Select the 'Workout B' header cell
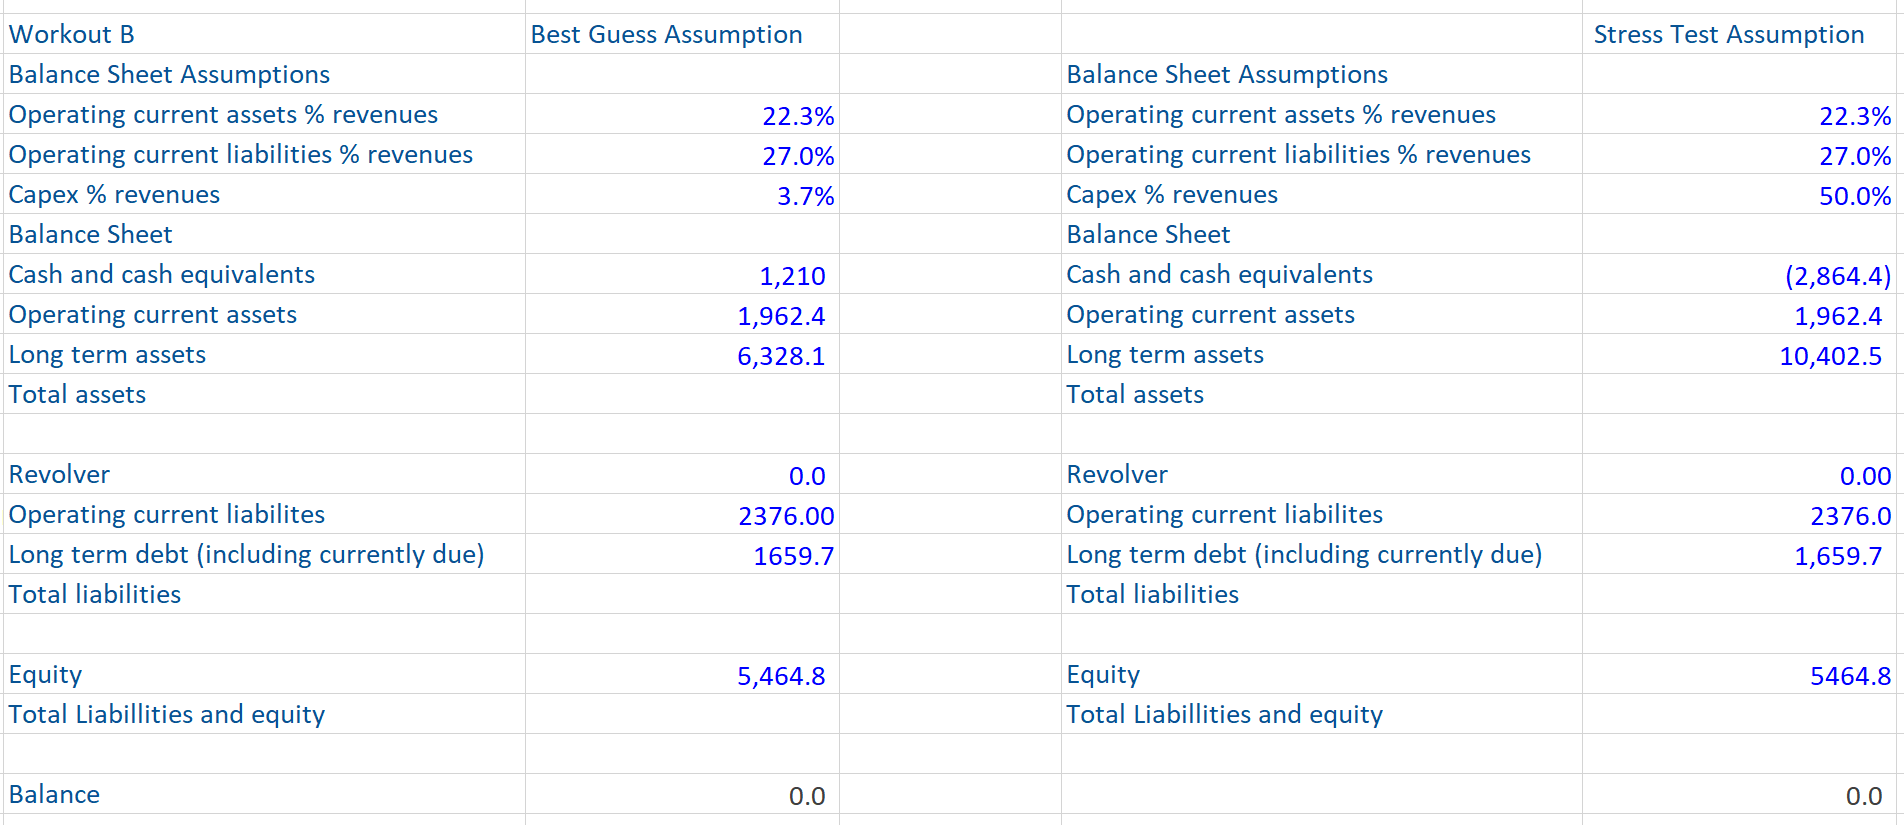1904x825 pixels. 72,34
